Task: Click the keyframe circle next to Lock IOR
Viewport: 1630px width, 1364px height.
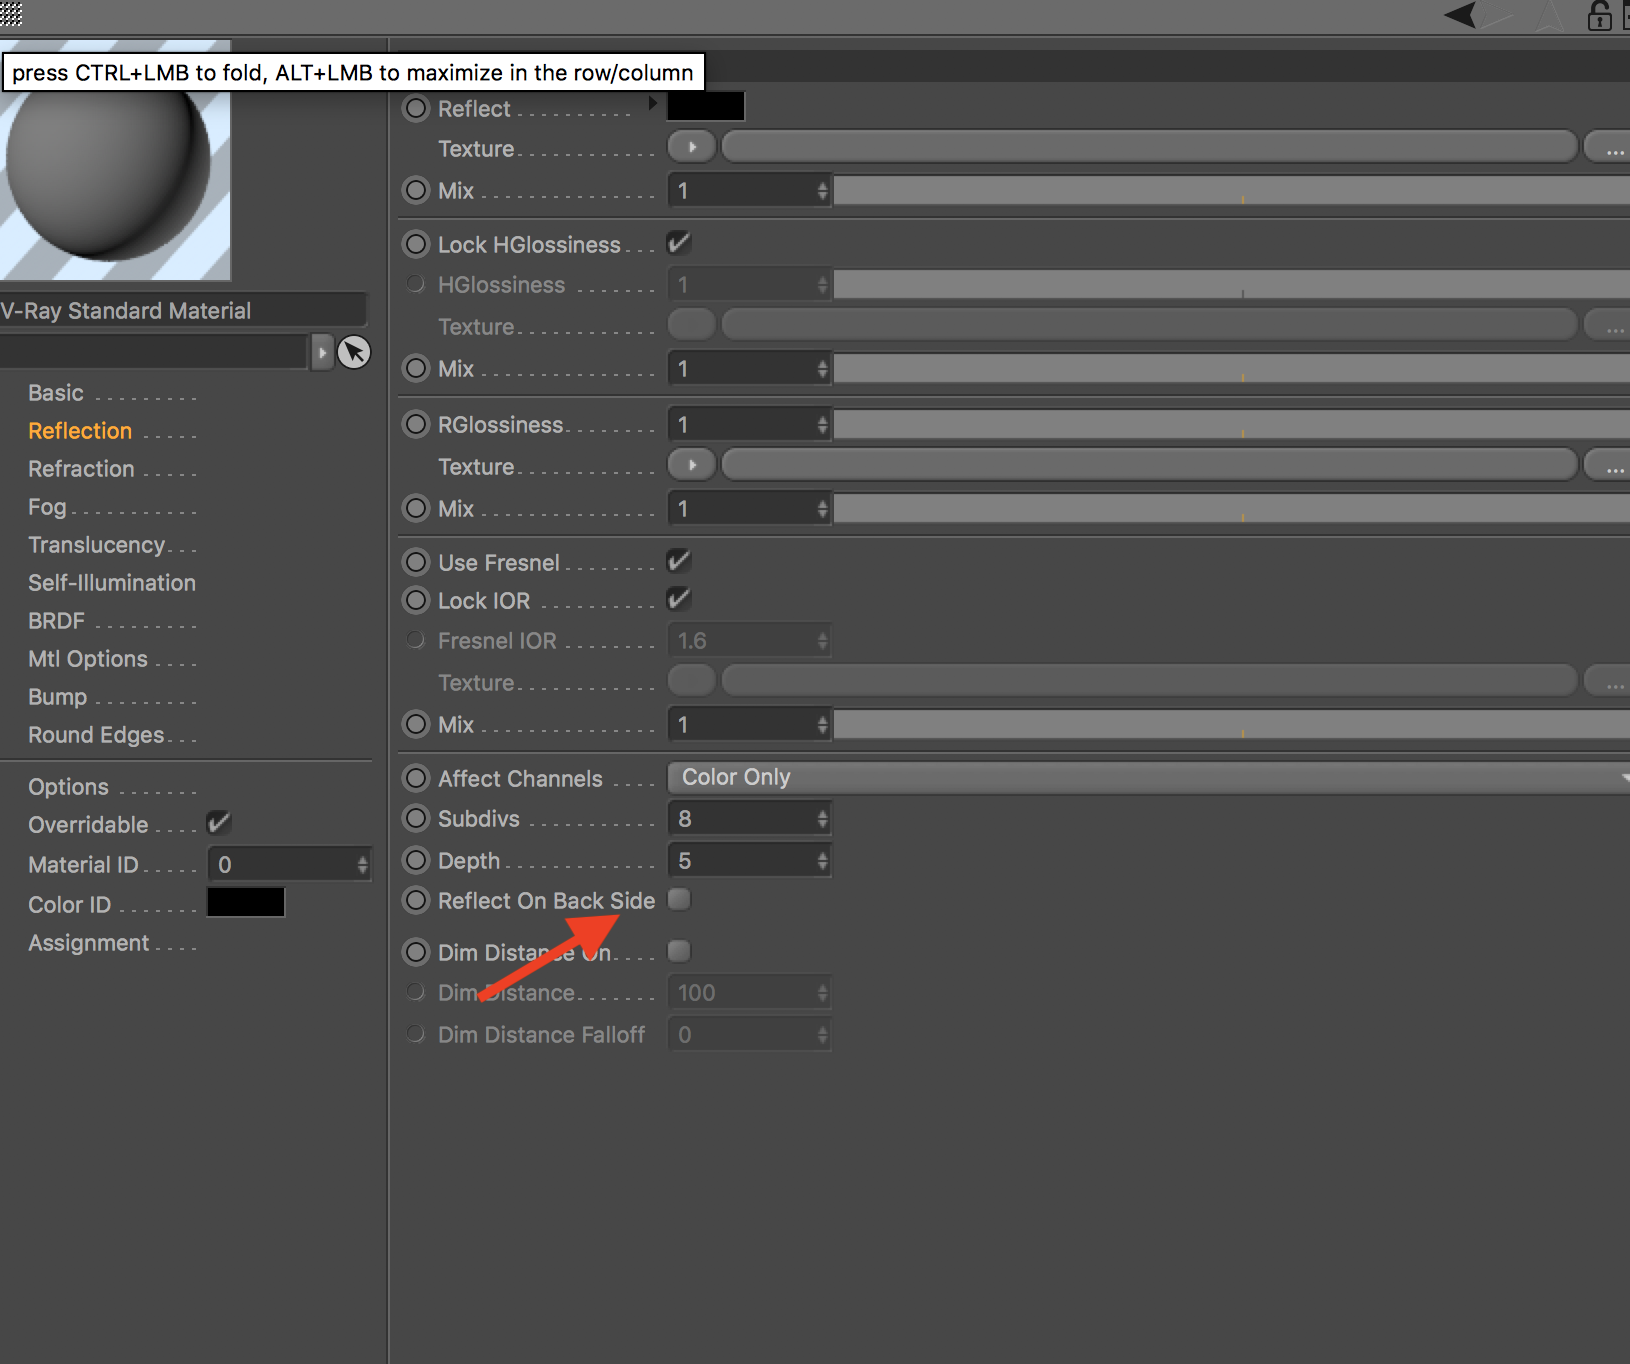Action: point(416,600)
